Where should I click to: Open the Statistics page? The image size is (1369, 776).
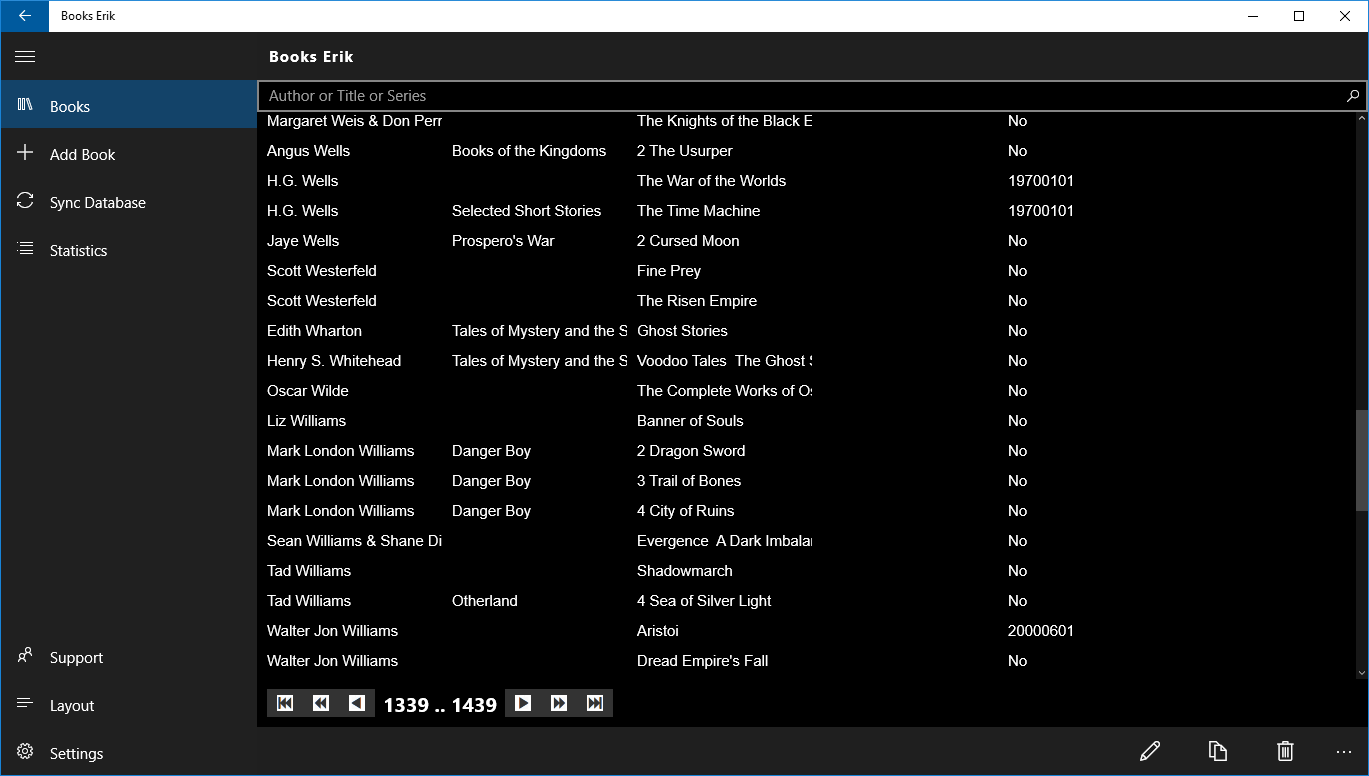(129, 249)
